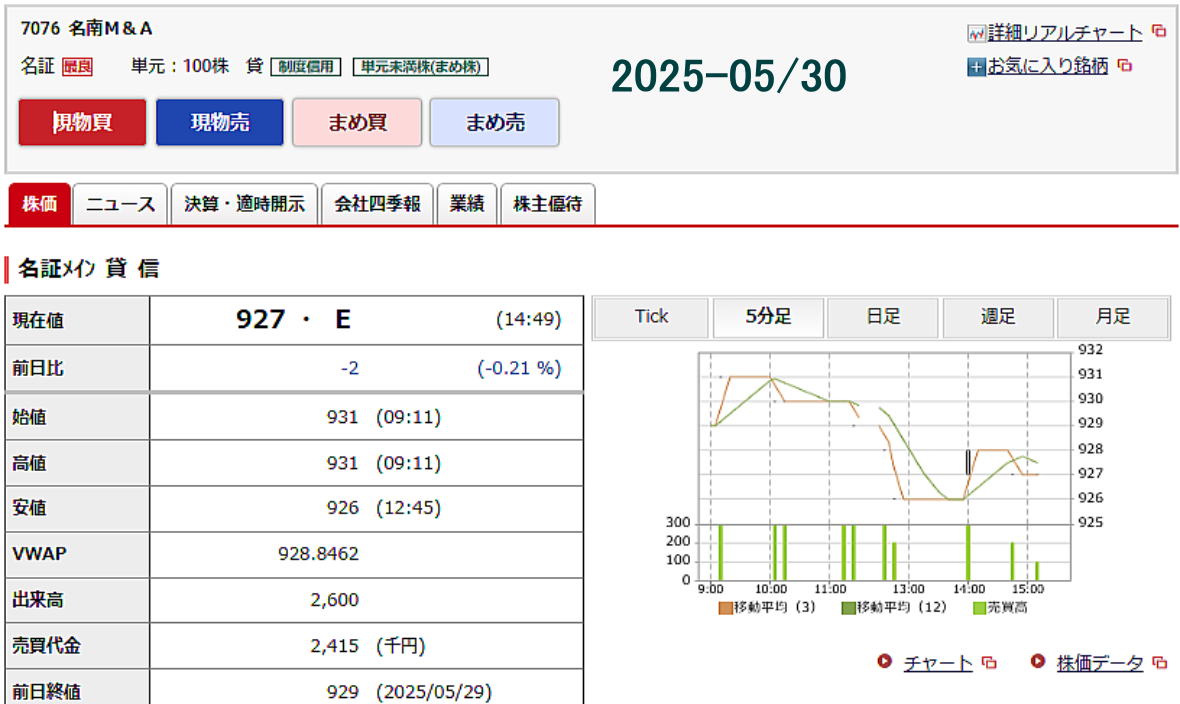The height and width of the screenshot is (704, 1180).
Task: Click plus icon beside お気に入り銘柄
Action: 976,67
